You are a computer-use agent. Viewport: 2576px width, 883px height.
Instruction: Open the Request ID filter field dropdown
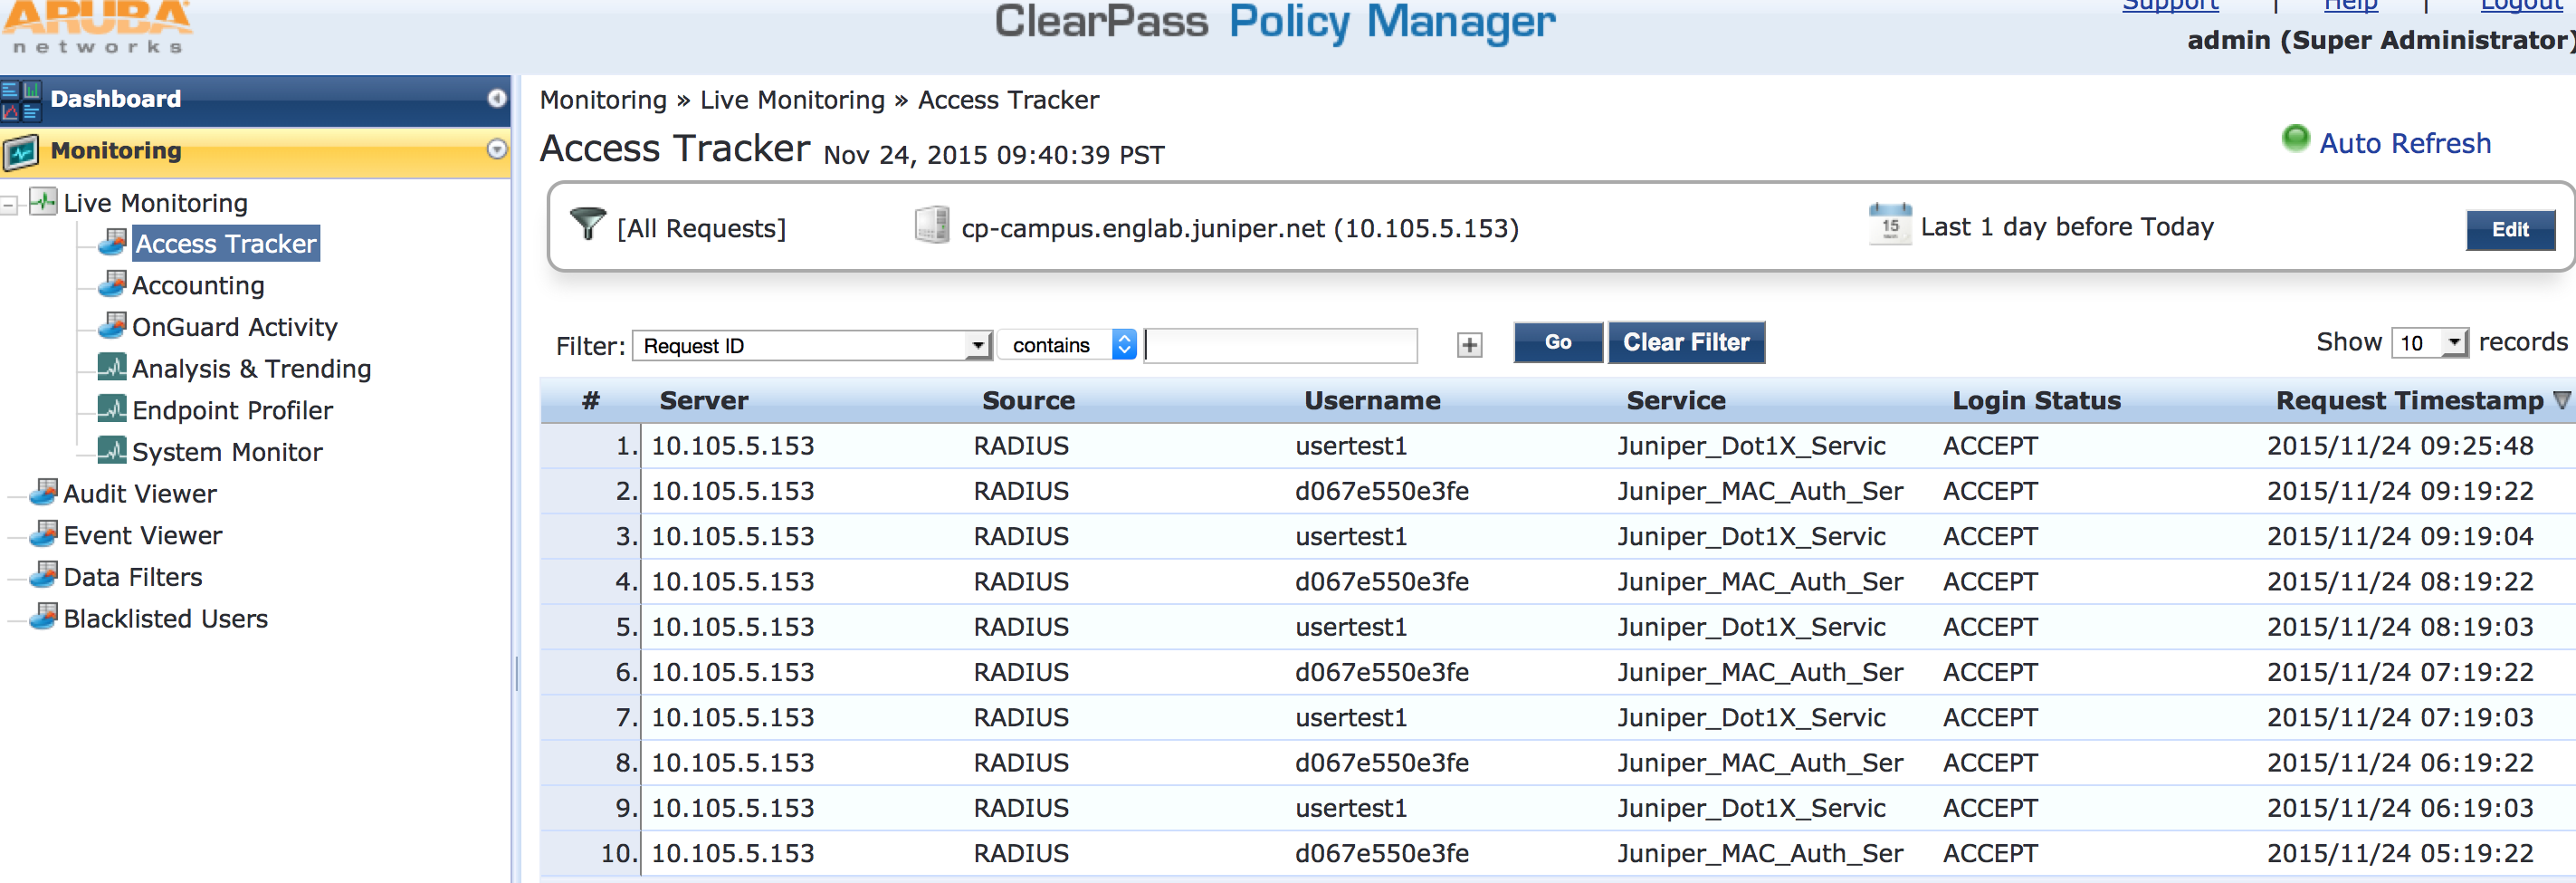(x=977, y=345)
